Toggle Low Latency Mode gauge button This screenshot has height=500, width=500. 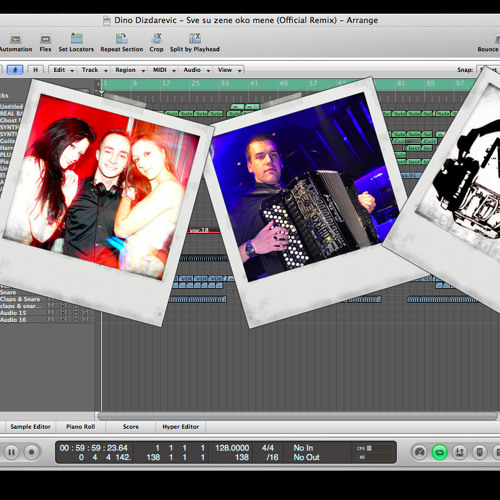(x=420, y=452)
